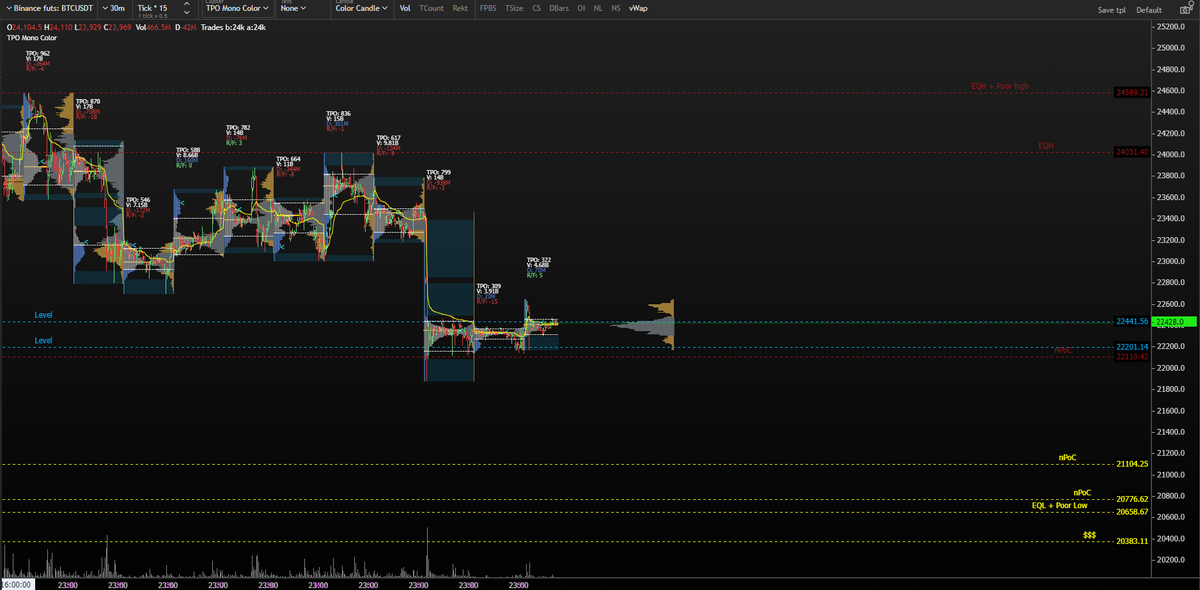
Task: Click the 'TPO Mono Color' chart legend
Action: tap(31, 38)
